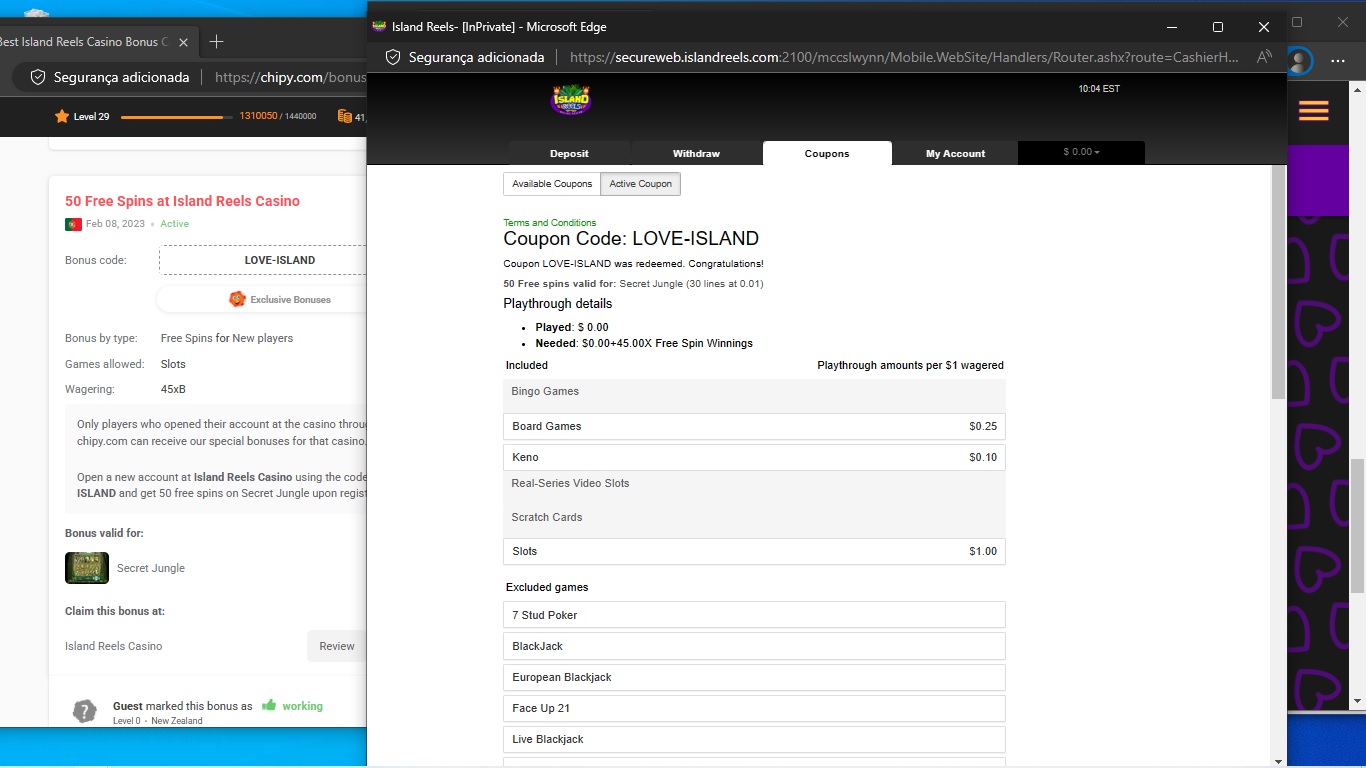
Task: Select the Available Coupons toggle
Action: click(x=552, y=184)
